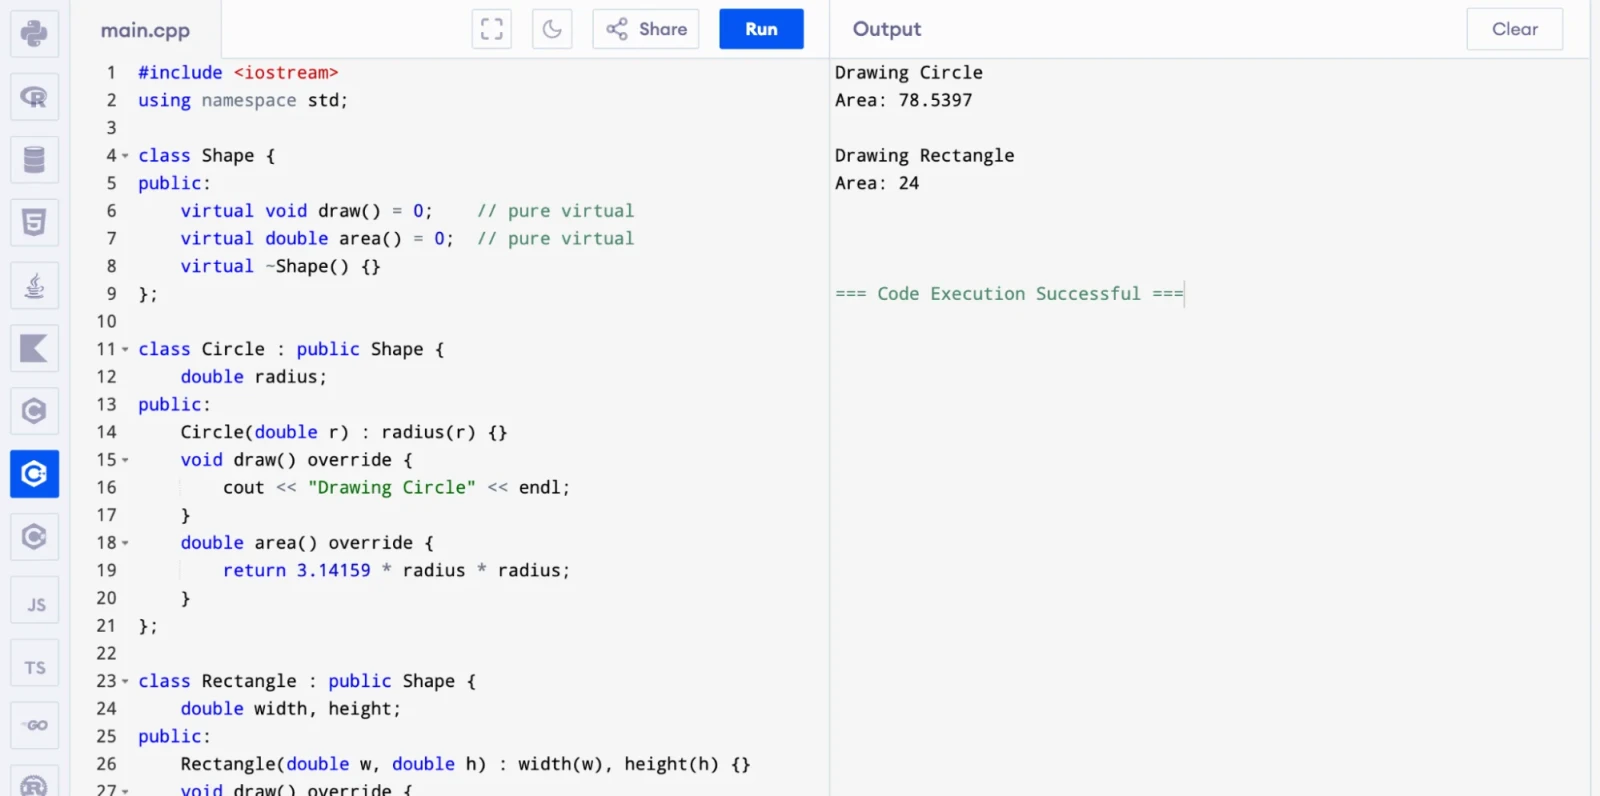Click 'Area: 24' in output
This screenshot has width=1600, height=796.
coord(877,183)
